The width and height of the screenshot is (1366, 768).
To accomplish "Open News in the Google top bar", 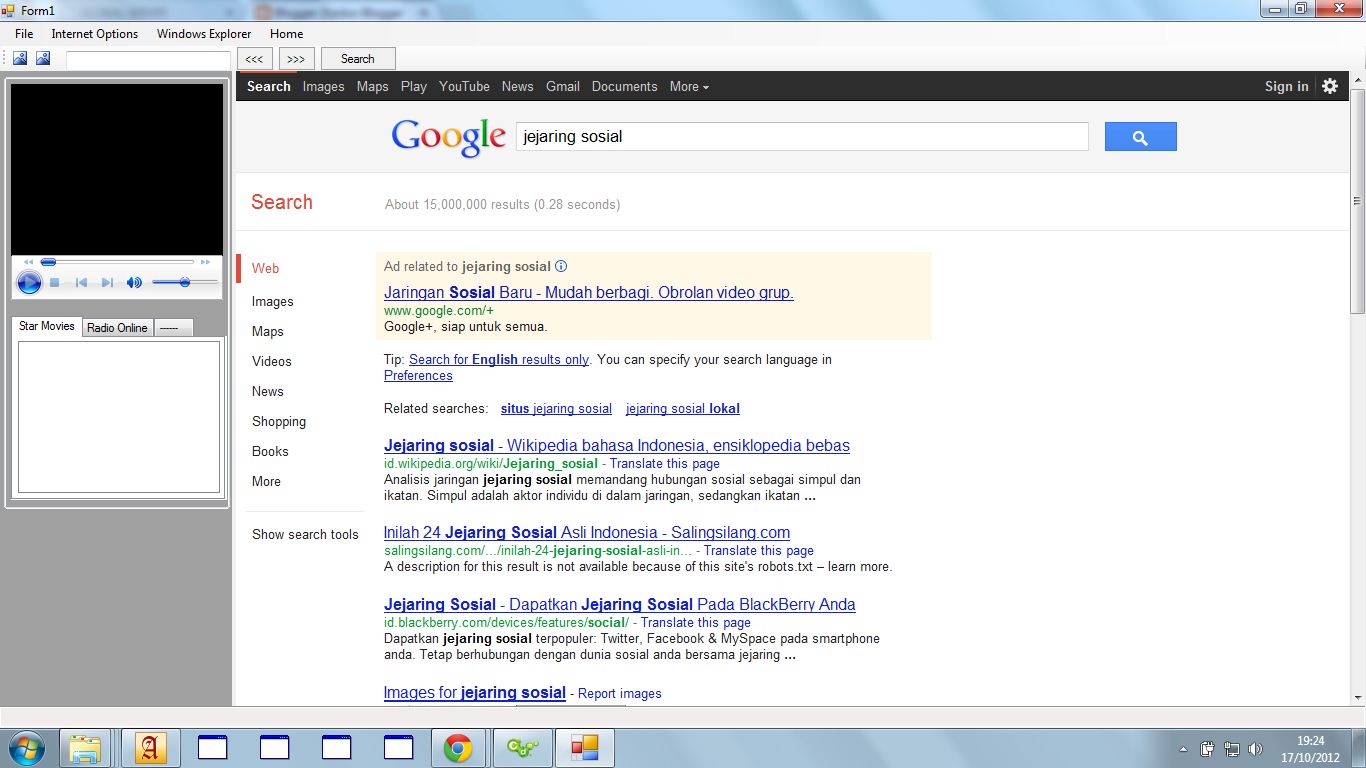I will point(517,87).
